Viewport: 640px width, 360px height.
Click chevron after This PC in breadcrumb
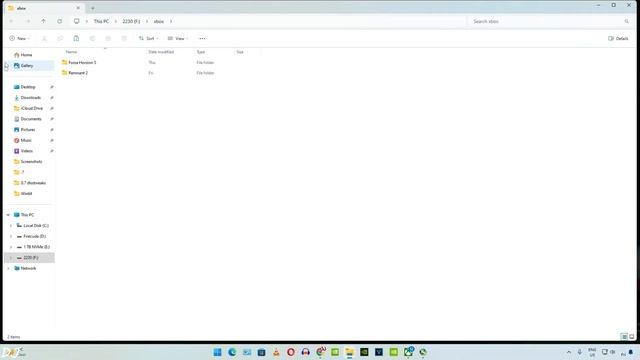116,21
